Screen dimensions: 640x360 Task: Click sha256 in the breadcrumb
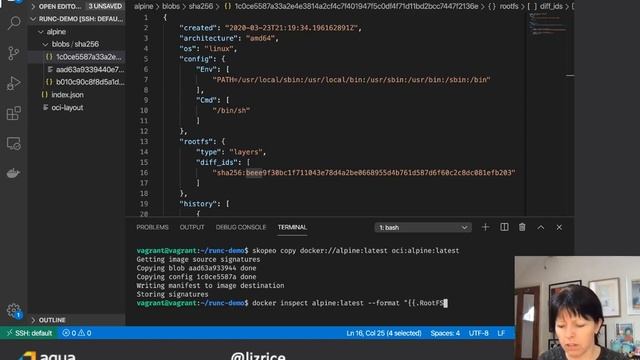200,6
